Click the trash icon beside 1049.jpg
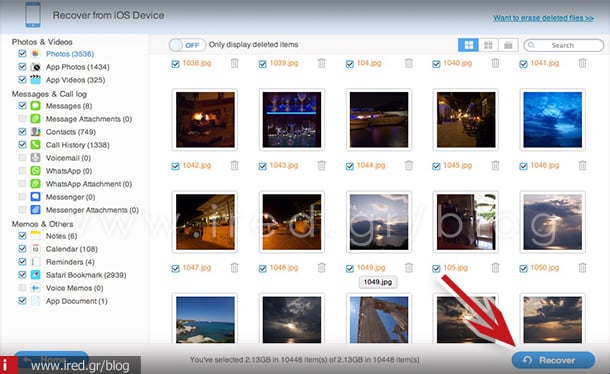This screenshot has width=610, height=374. (408, 268)
